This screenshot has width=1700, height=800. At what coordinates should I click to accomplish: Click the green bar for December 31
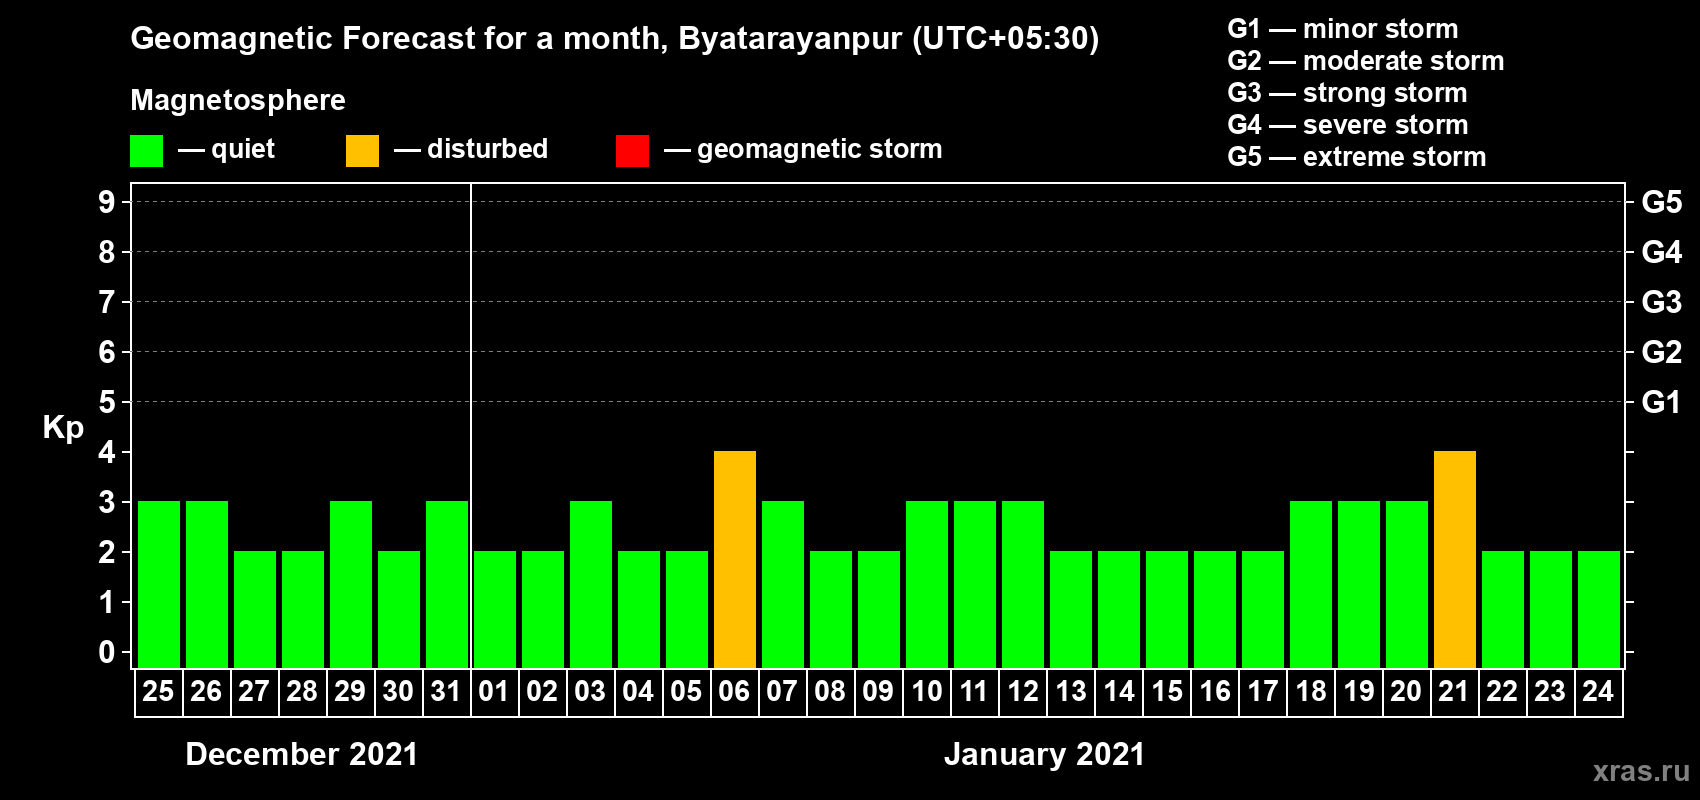(x=447, y=585)
